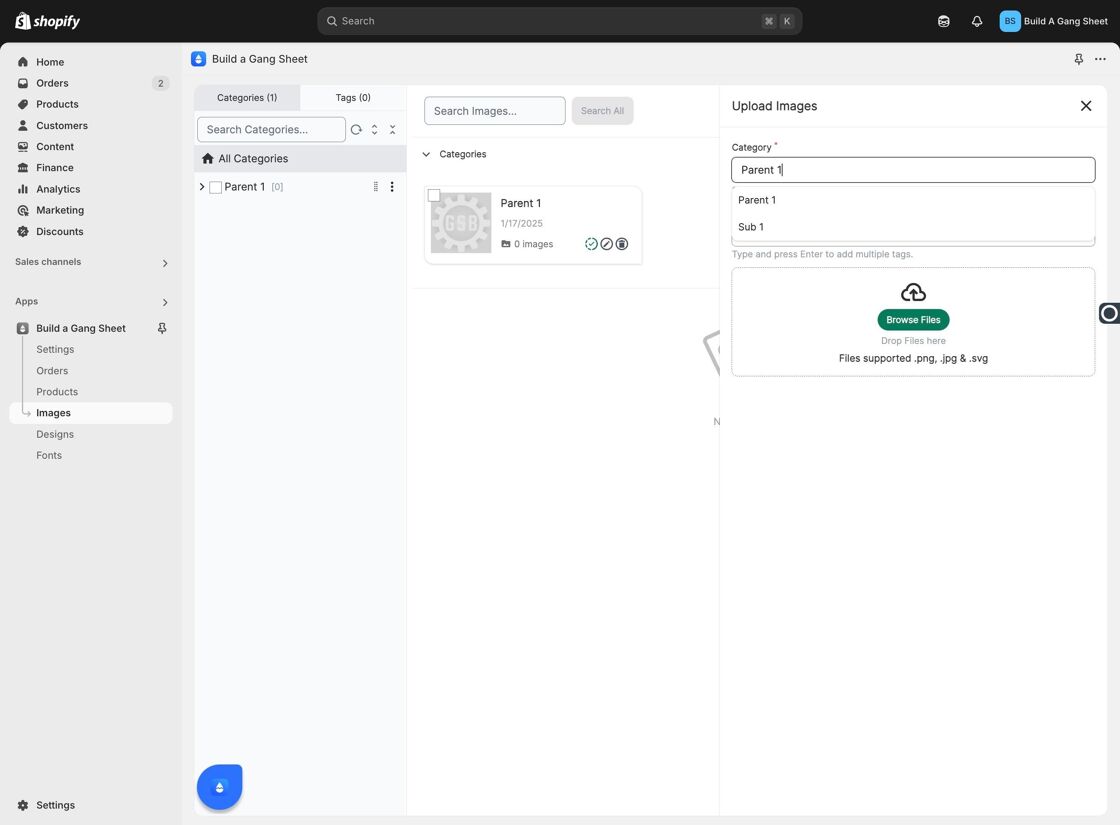Switch to Categories (1) tab
The width and height of the screenshot is (1120, 825).
(x=247, y=98)
